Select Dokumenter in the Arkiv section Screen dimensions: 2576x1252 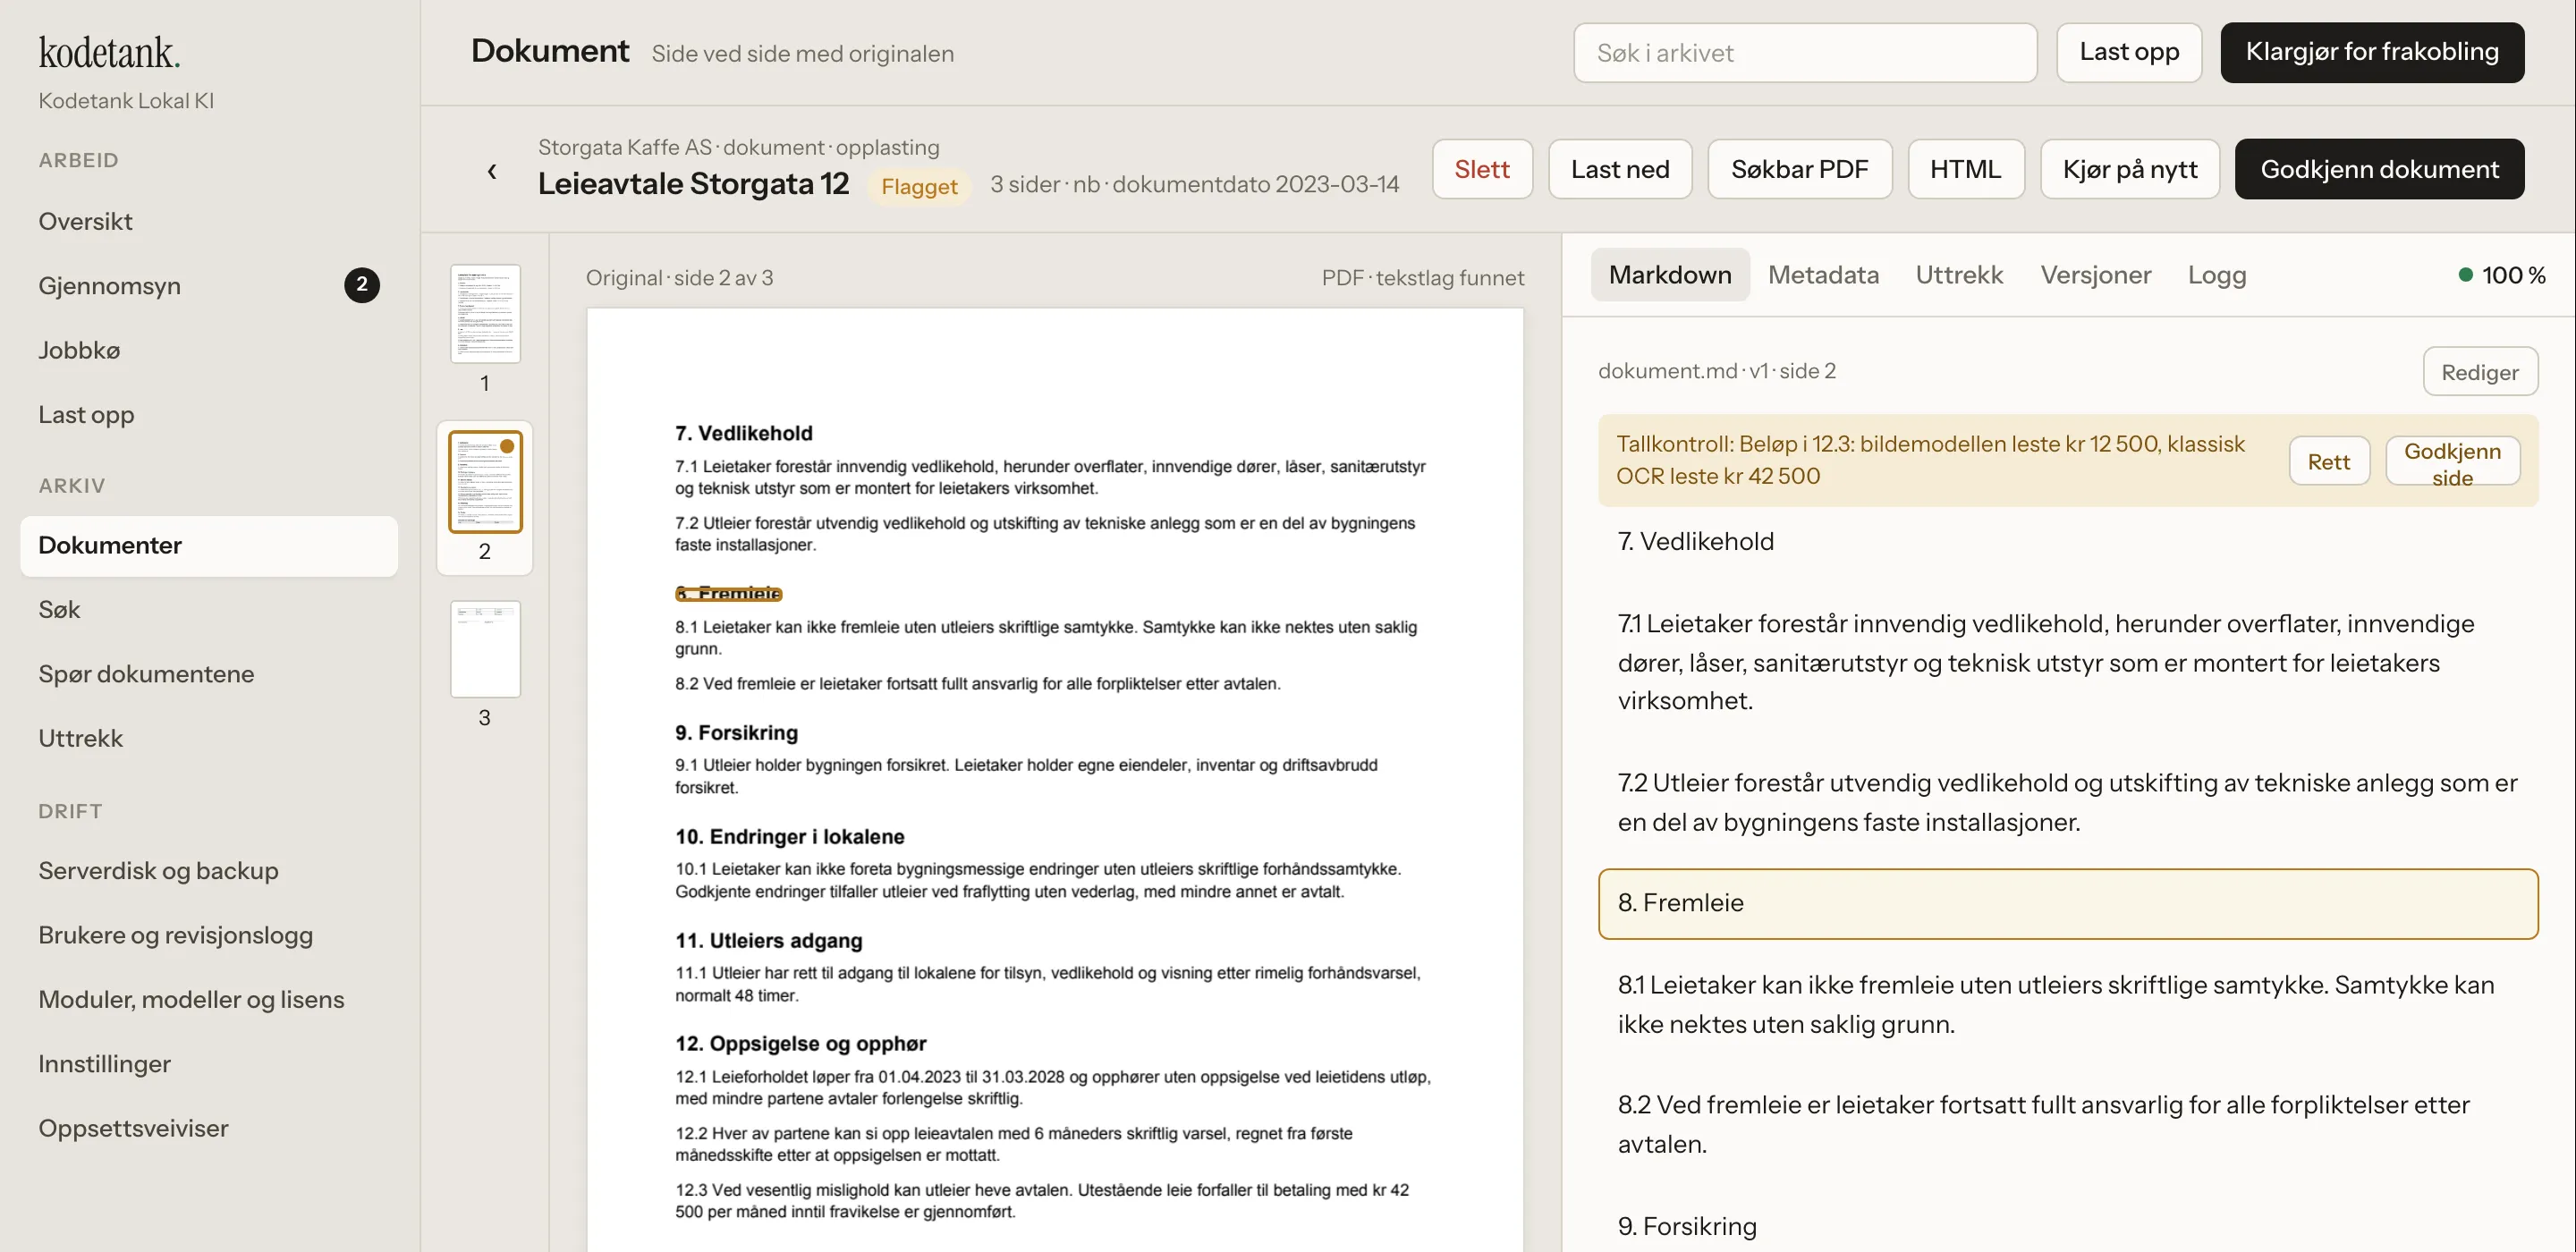point(209,546)
